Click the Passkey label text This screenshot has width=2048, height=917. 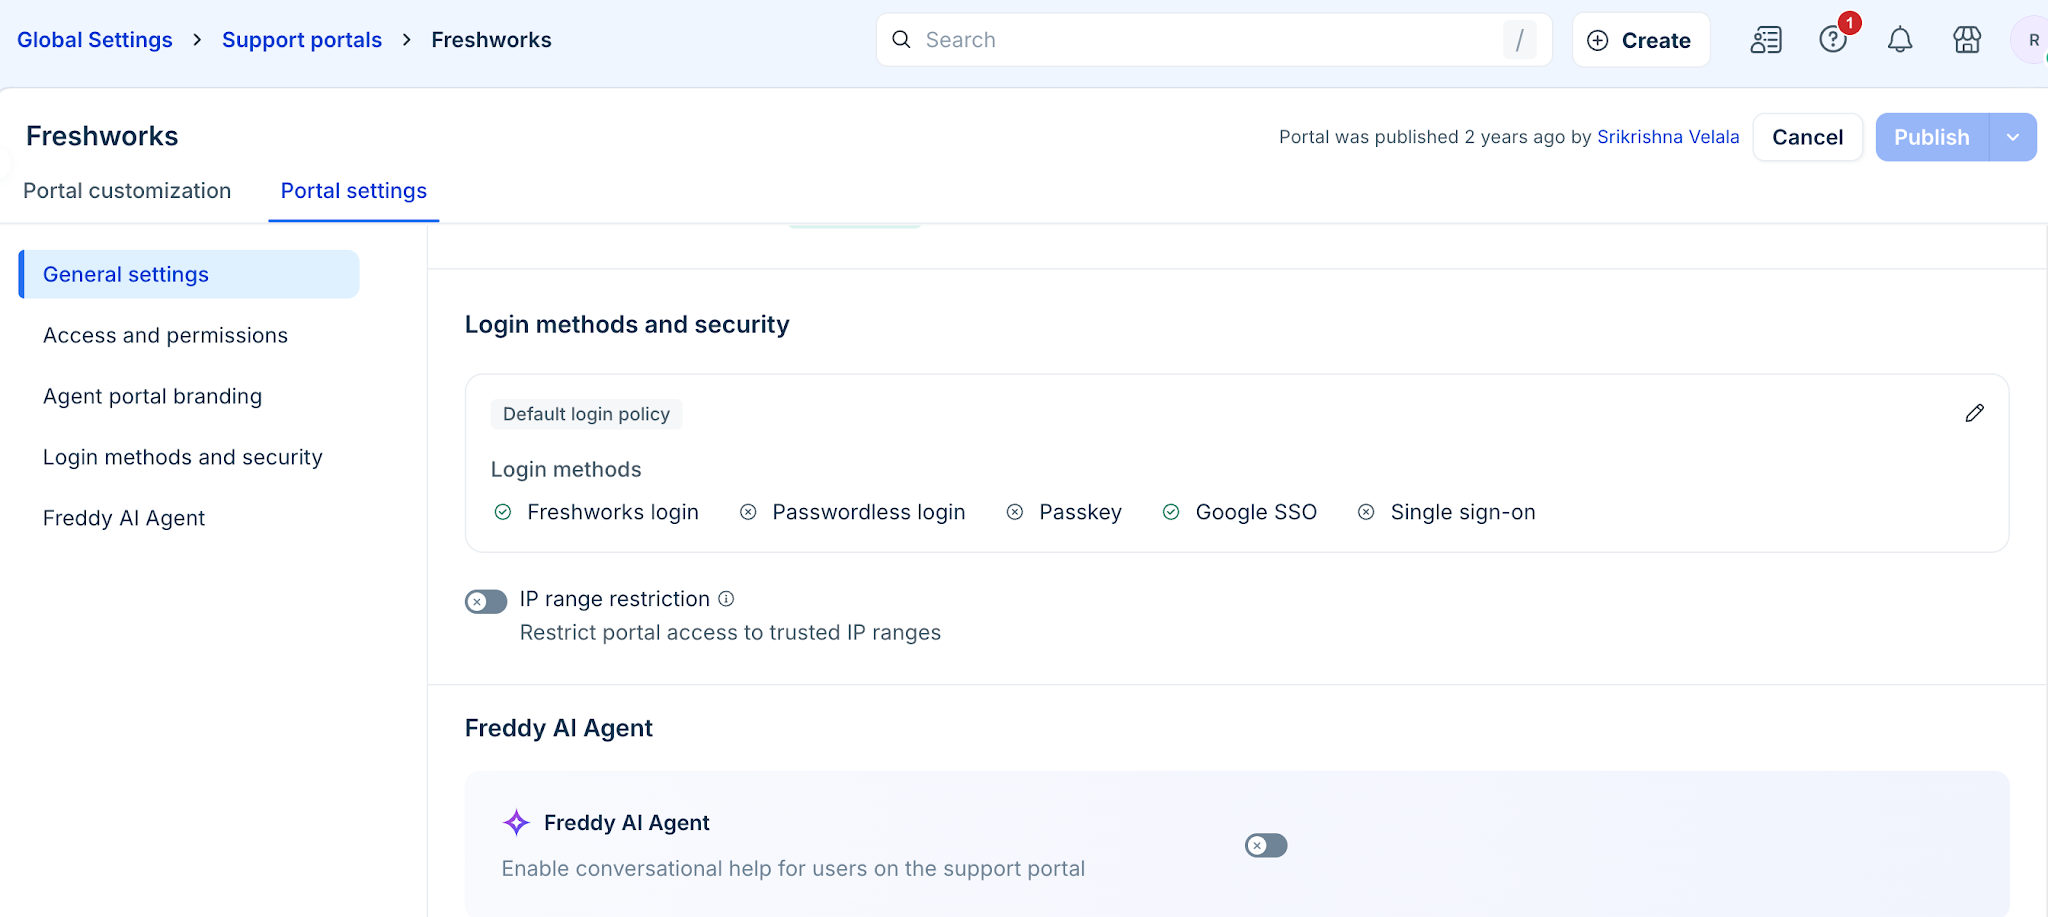(1080, 512)
